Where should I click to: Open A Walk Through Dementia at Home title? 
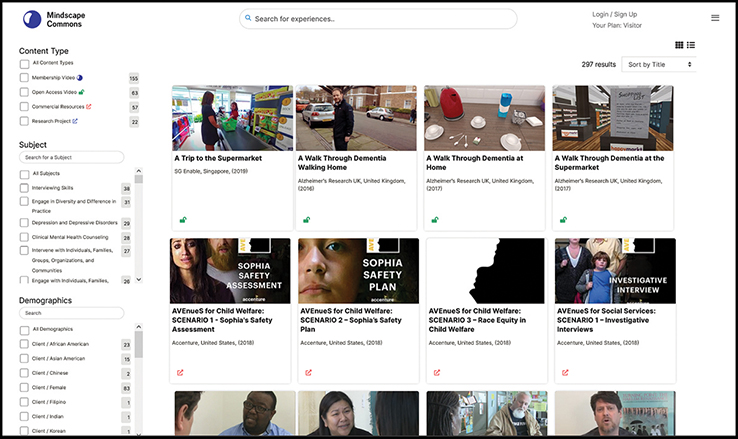(474, 163)
